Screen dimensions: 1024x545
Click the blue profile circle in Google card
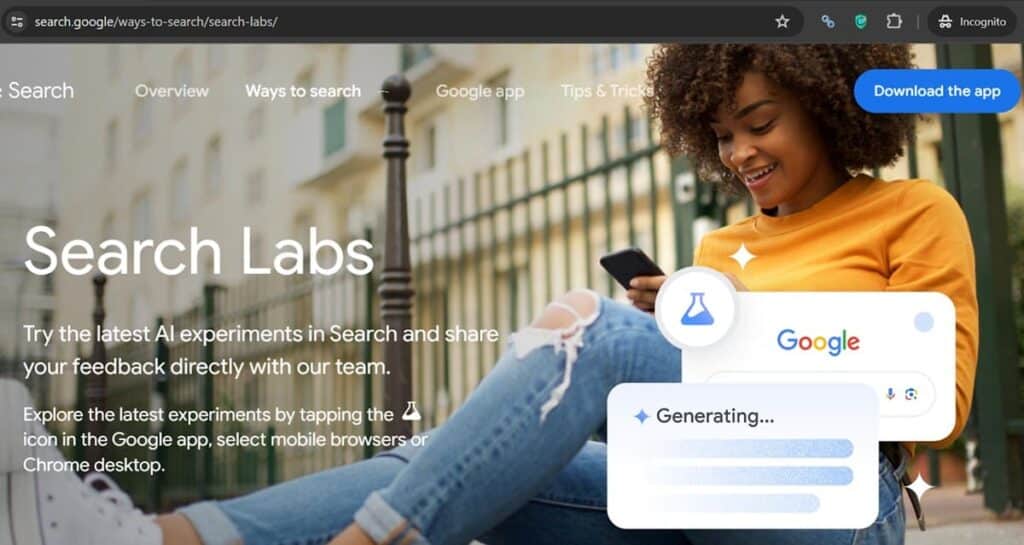[x=923, y=322]
